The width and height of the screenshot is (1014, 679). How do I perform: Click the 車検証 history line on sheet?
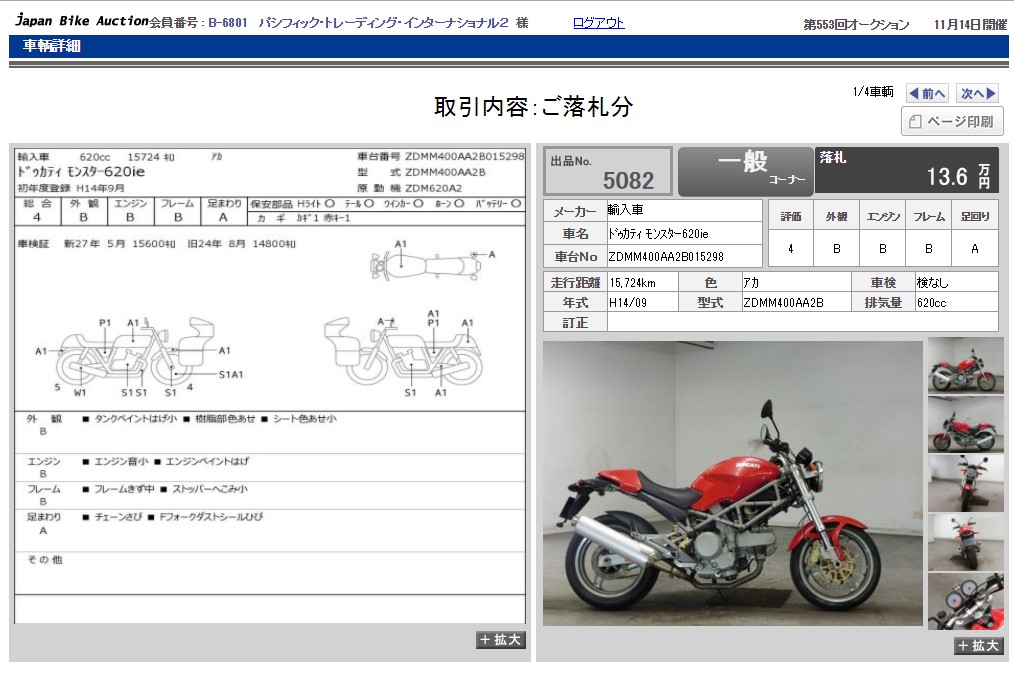tap(156, 244)
